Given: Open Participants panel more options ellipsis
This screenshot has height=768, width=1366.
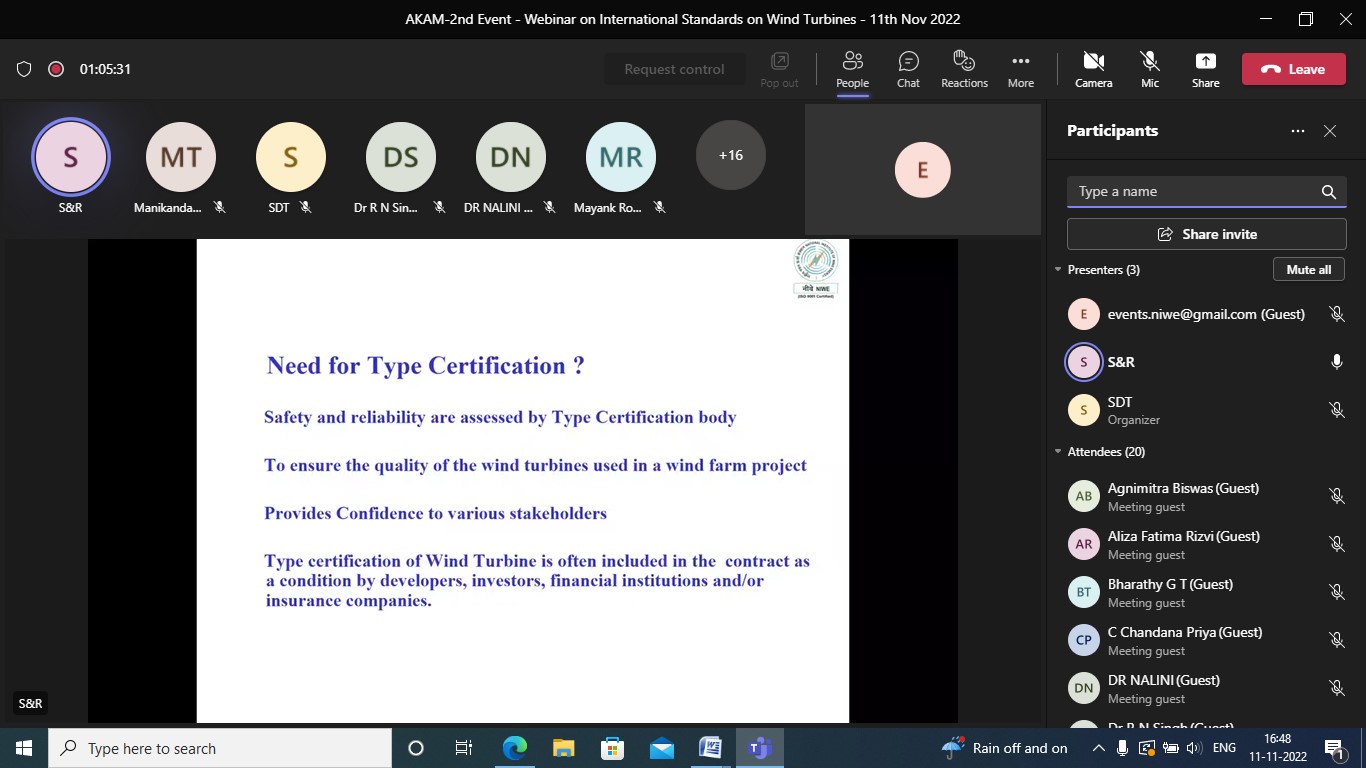Looking at the screenshot, I should [1298, 131].
